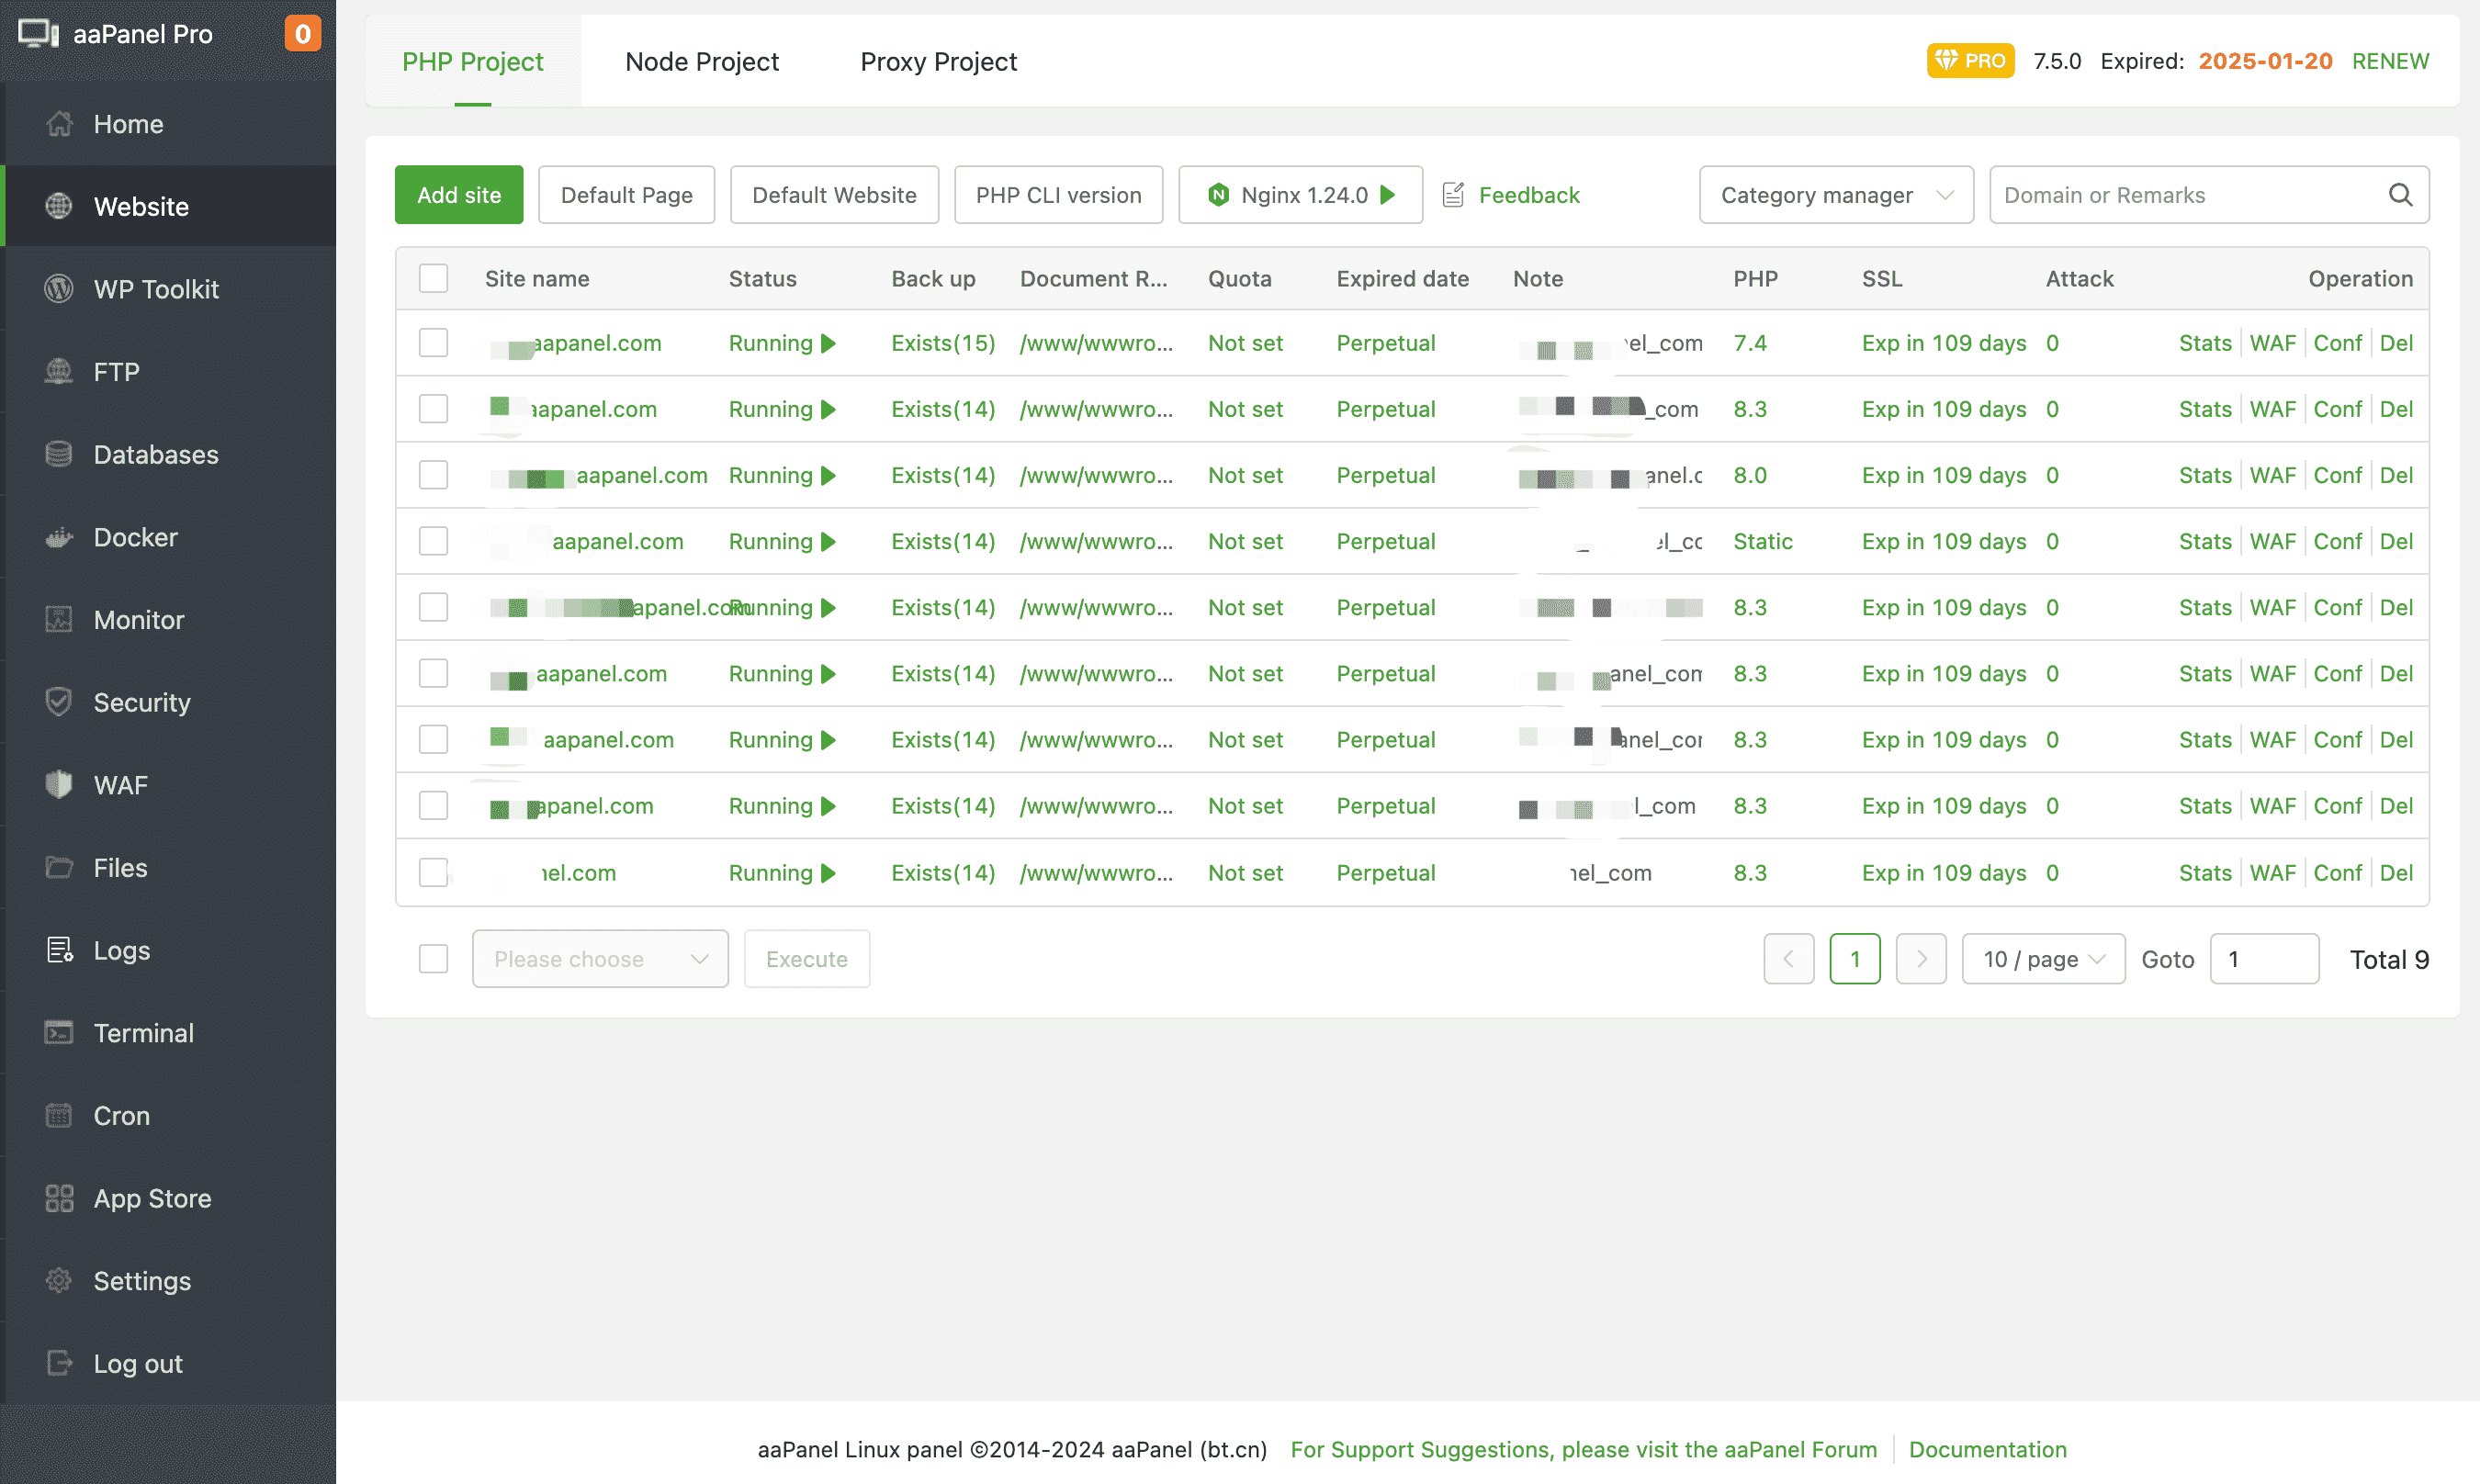Click the Feedback edit icon
2480x1484 pixels.
[x=1453, y=195]
